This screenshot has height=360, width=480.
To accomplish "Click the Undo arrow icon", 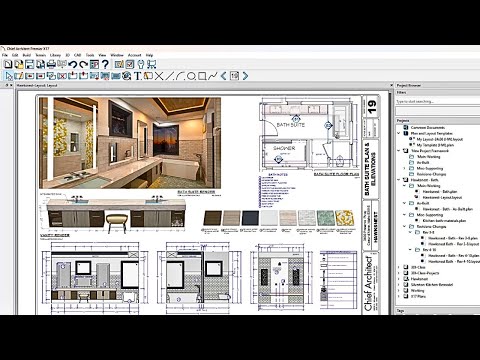I will pos(73,64).
